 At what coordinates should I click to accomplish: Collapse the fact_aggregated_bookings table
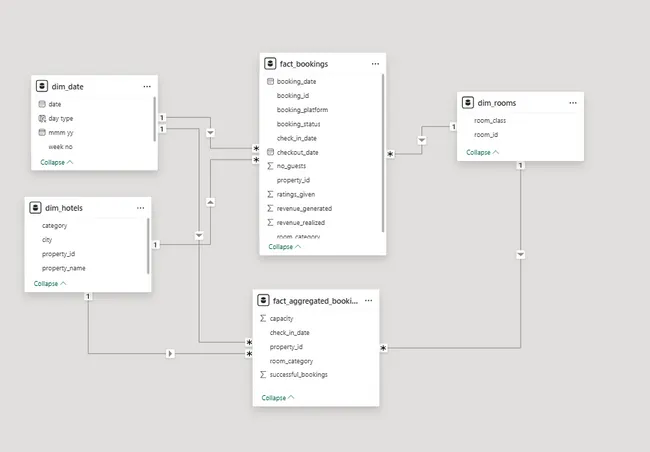click(x=278, y=398)
